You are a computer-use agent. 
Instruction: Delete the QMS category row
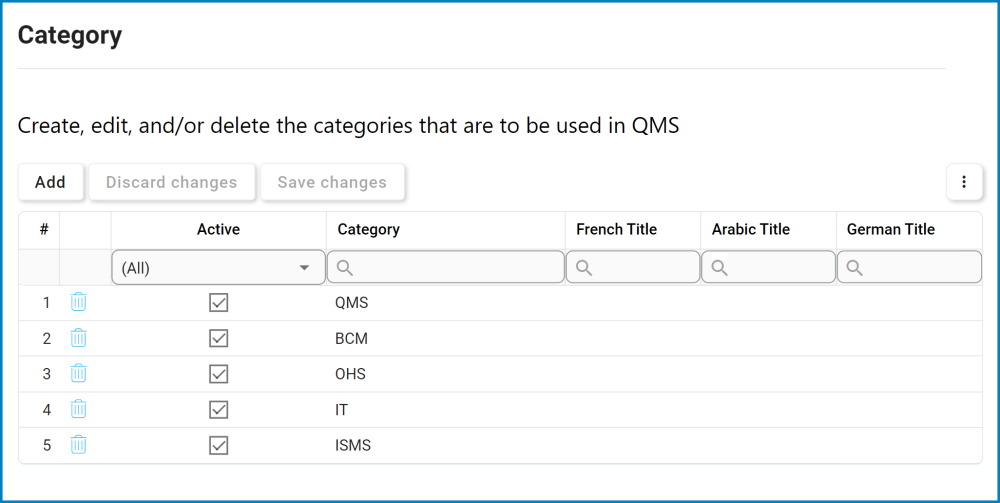tap(78, 302)
